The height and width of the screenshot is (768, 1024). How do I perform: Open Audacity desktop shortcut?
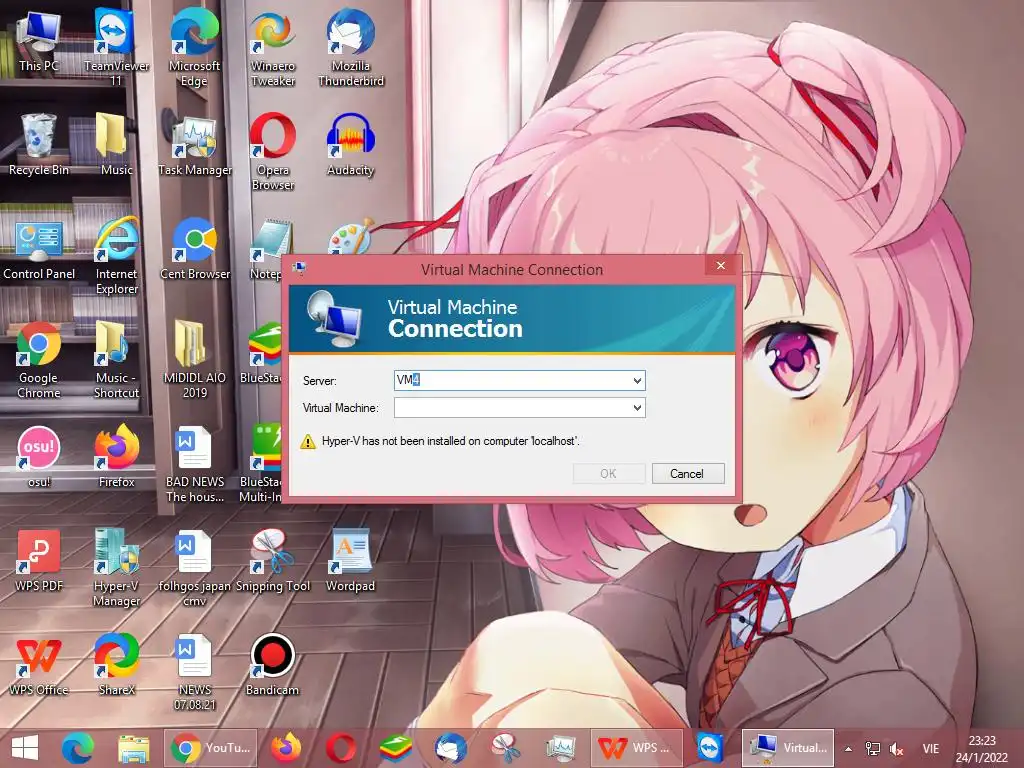point(351,145)
